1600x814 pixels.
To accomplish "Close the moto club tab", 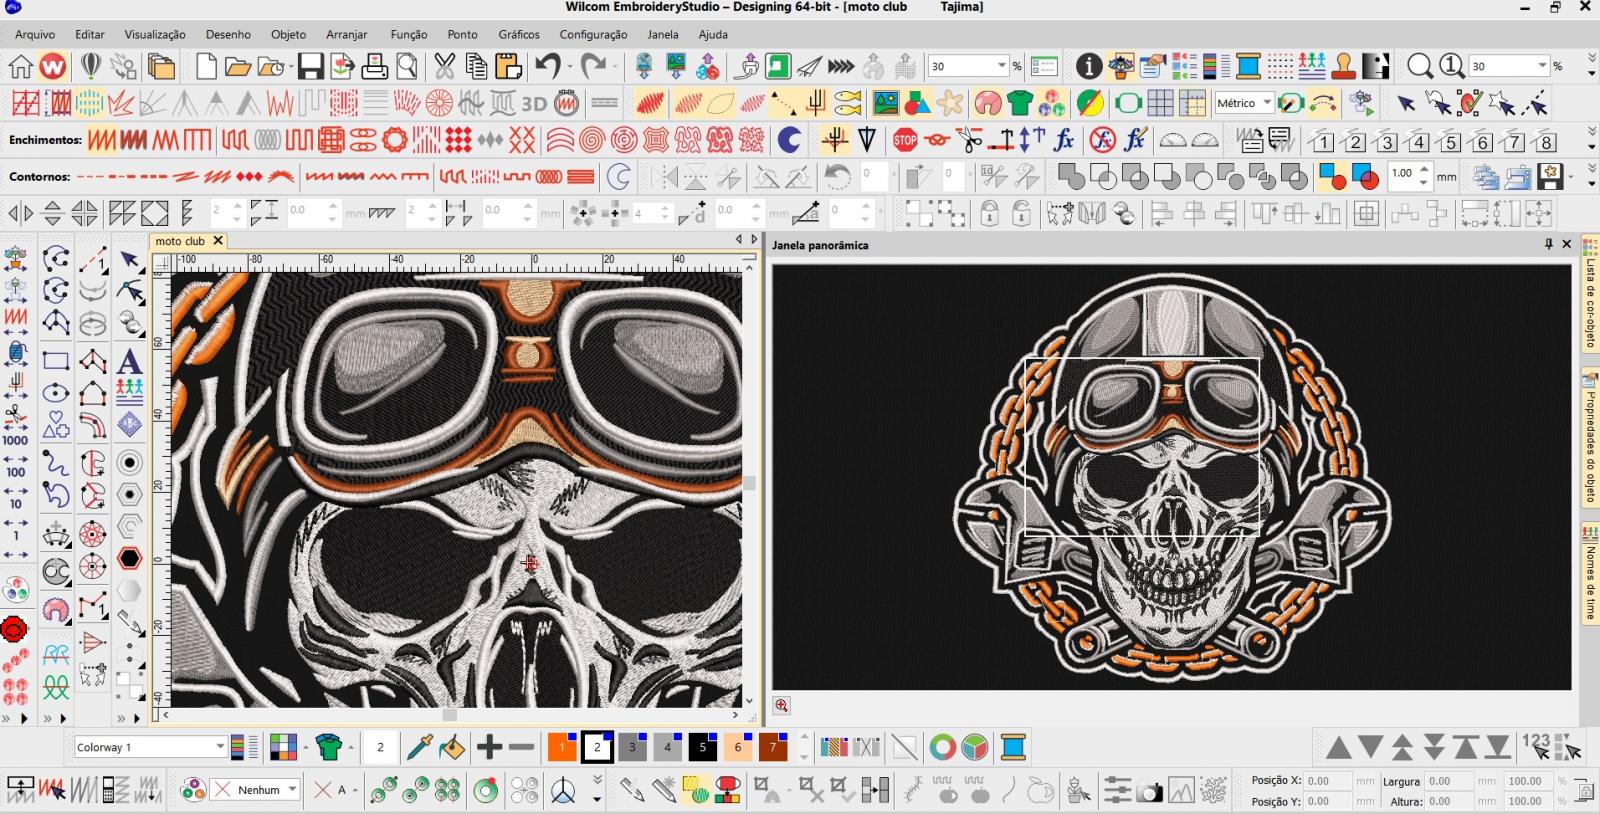I will pyautogui.click(x=217, y=241).
